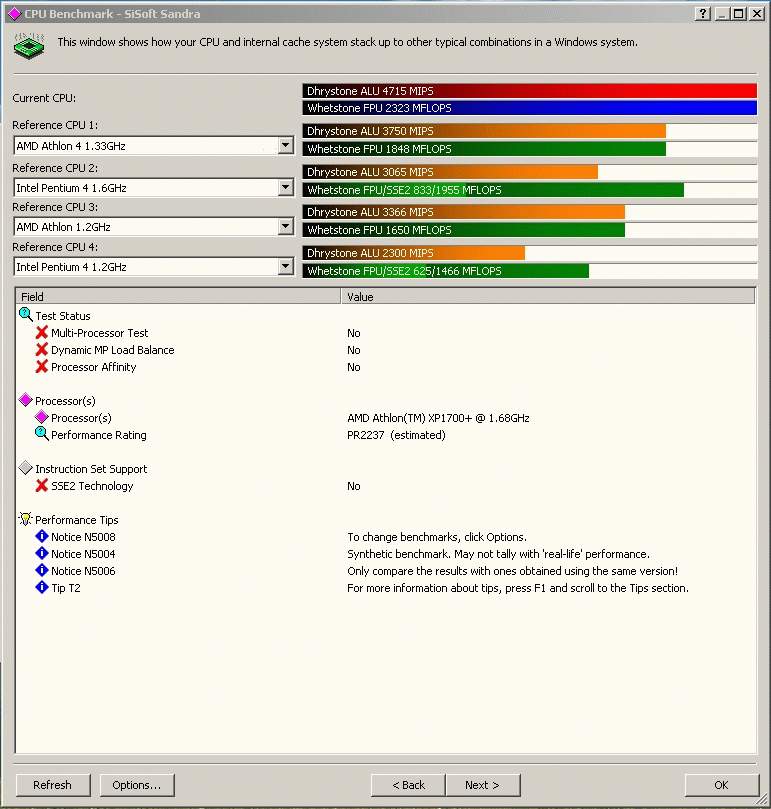Go to the Next > page
Screen dimensions: 771x809
point(482,785)
